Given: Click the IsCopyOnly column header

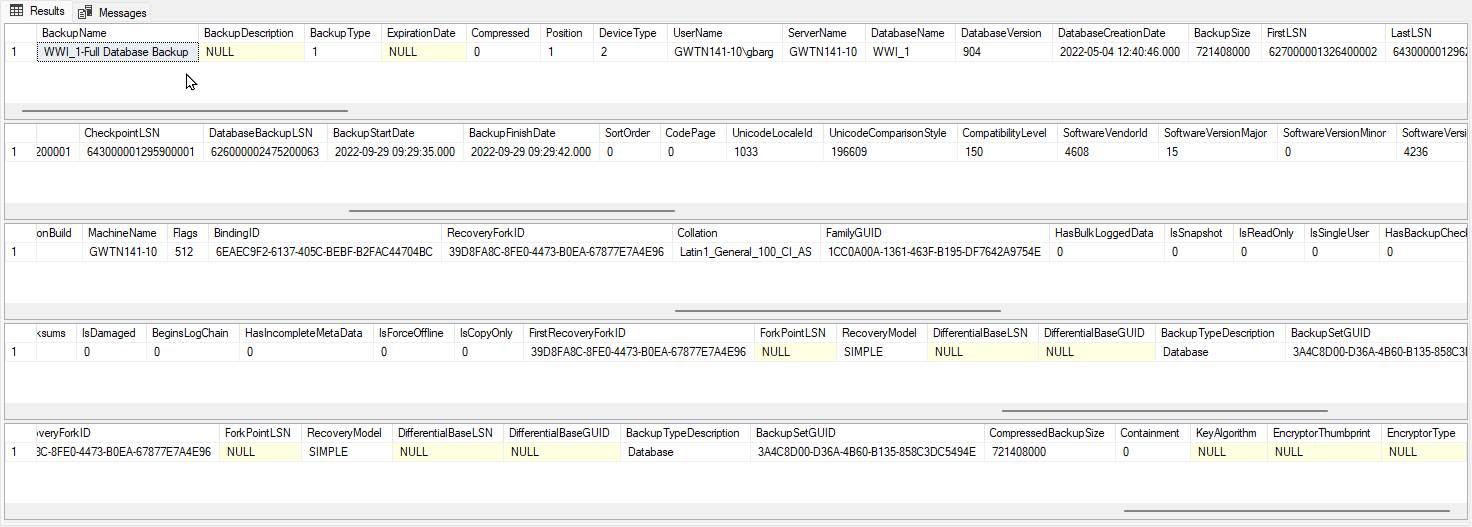Looking at the screenshot, I should [486, 333].
